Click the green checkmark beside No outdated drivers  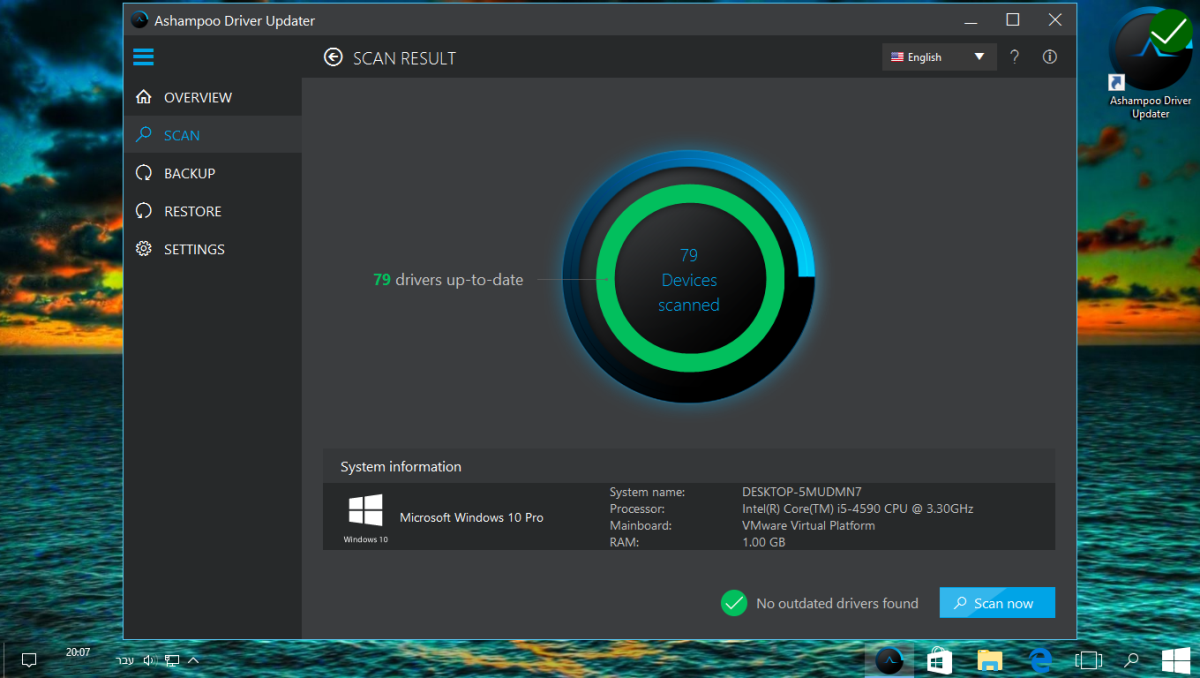tap(734, 603)
